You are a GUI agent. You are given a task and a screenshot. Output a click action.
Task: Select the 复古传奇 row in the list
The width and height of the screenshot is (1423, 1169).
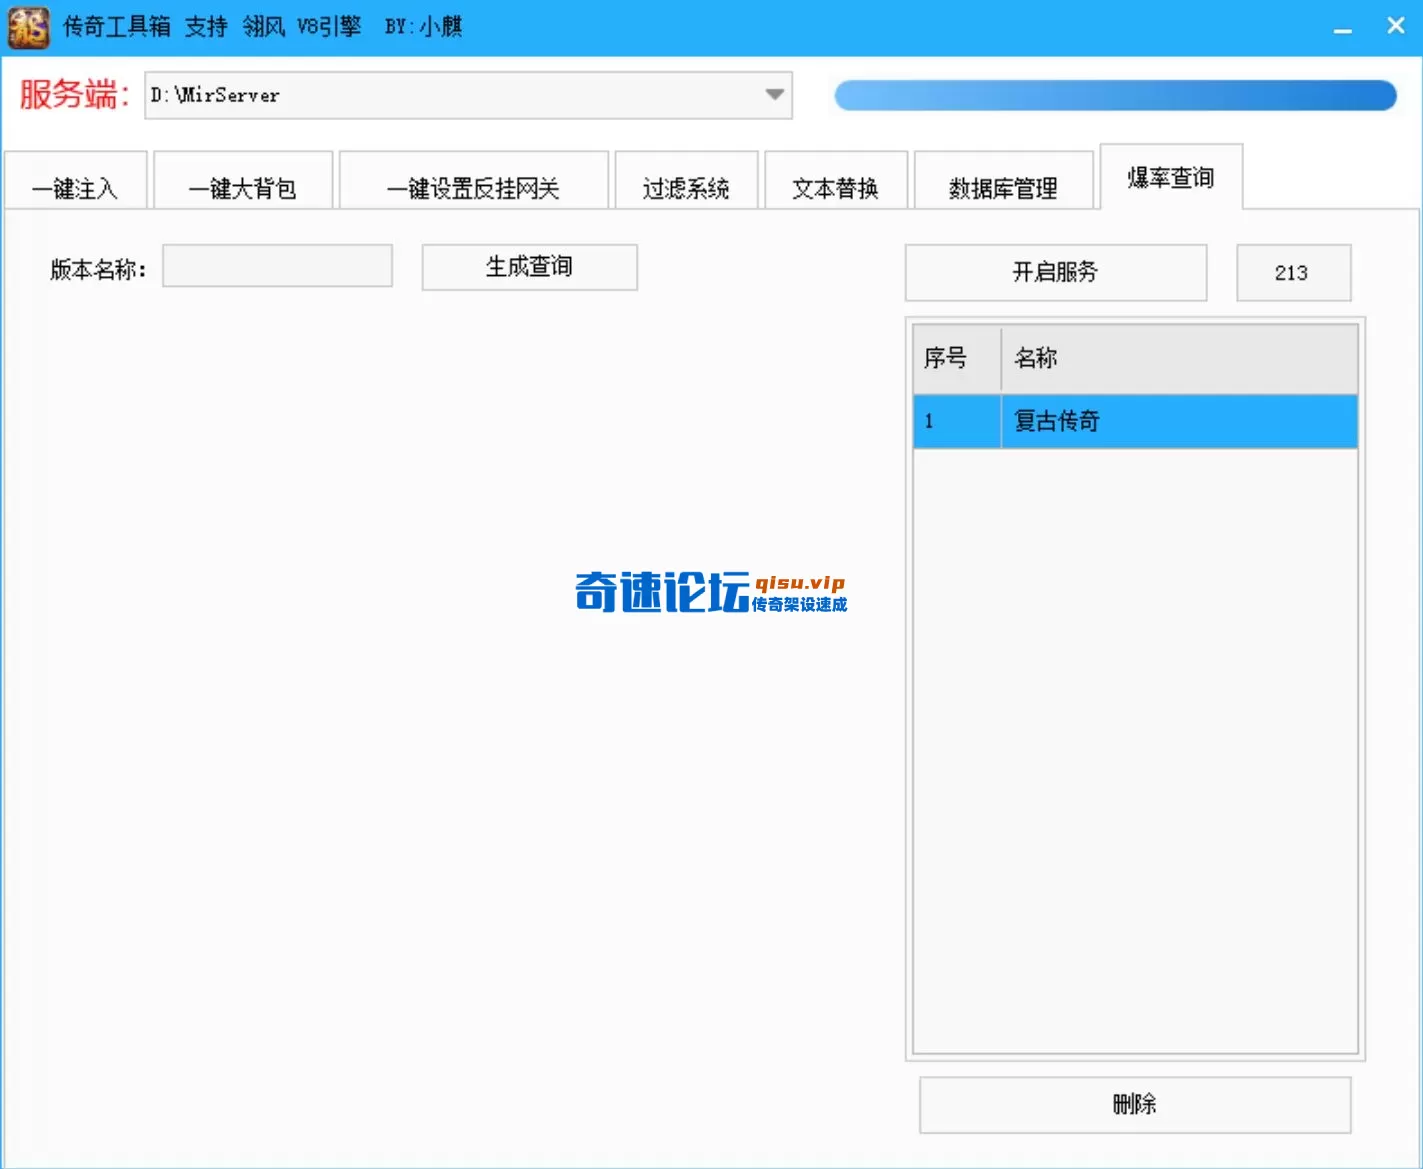coord(1135,421)
